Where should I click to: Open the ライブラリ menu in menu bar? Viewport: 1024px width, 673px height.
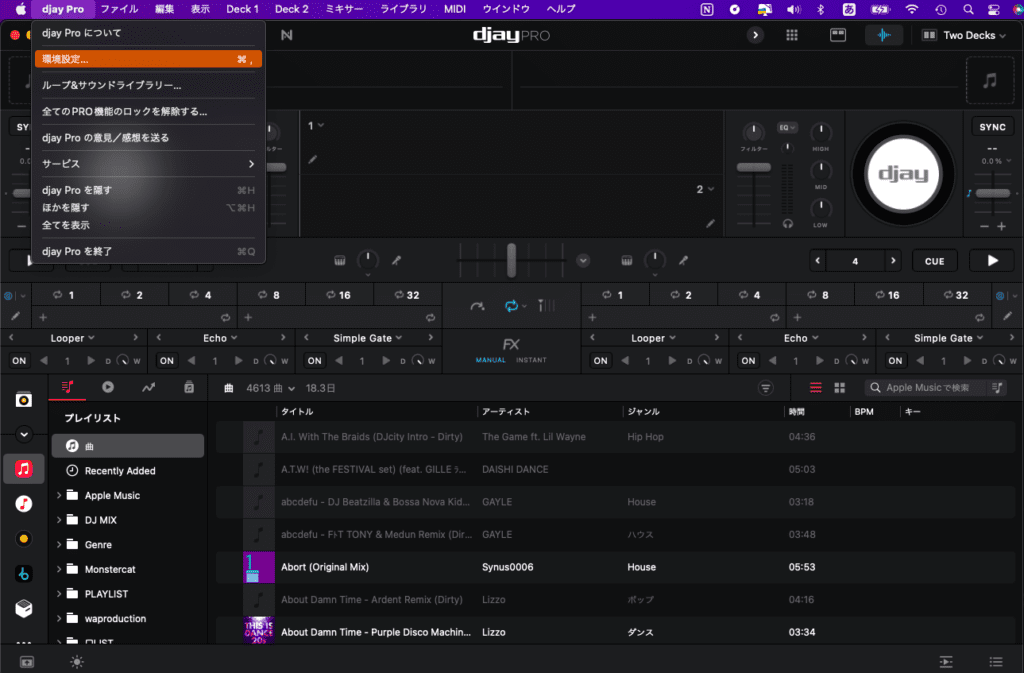point(403,9)
